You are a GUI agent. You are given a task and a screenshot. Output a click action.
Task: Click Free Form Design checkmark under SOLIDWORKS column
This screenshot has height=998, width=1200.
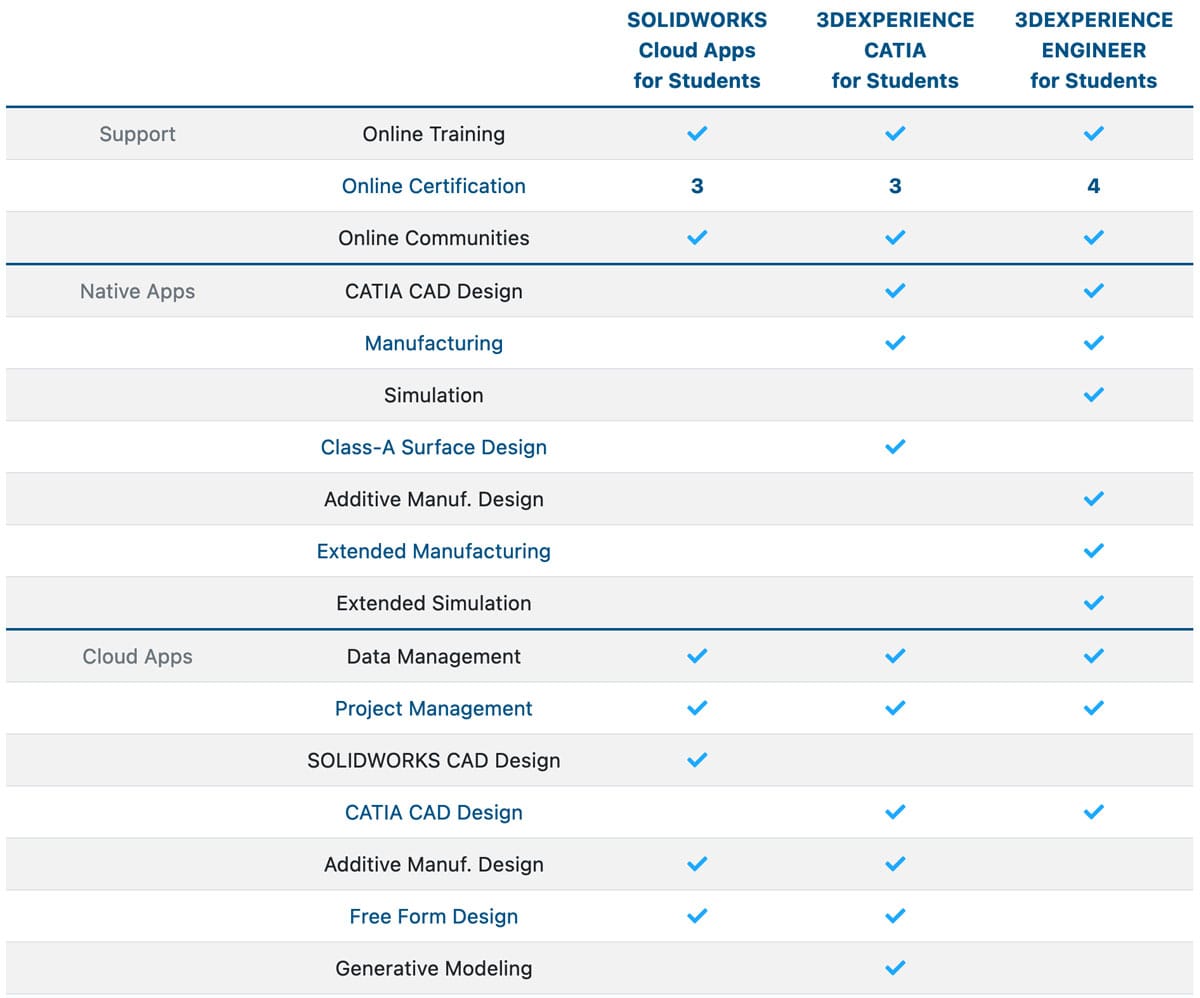[x=697, y=916]
